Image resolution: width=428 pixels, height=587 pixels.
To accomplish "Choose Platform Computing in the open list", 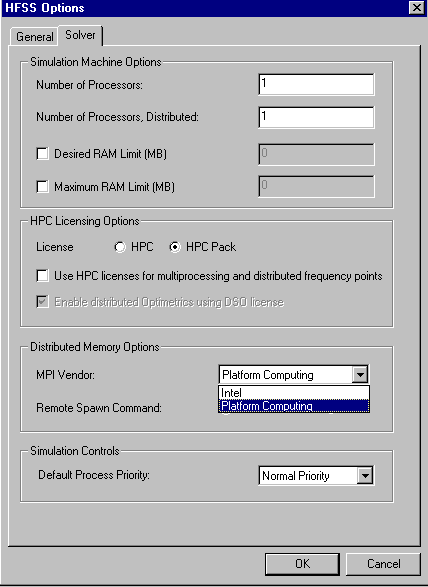I will [x=294, y=406].
